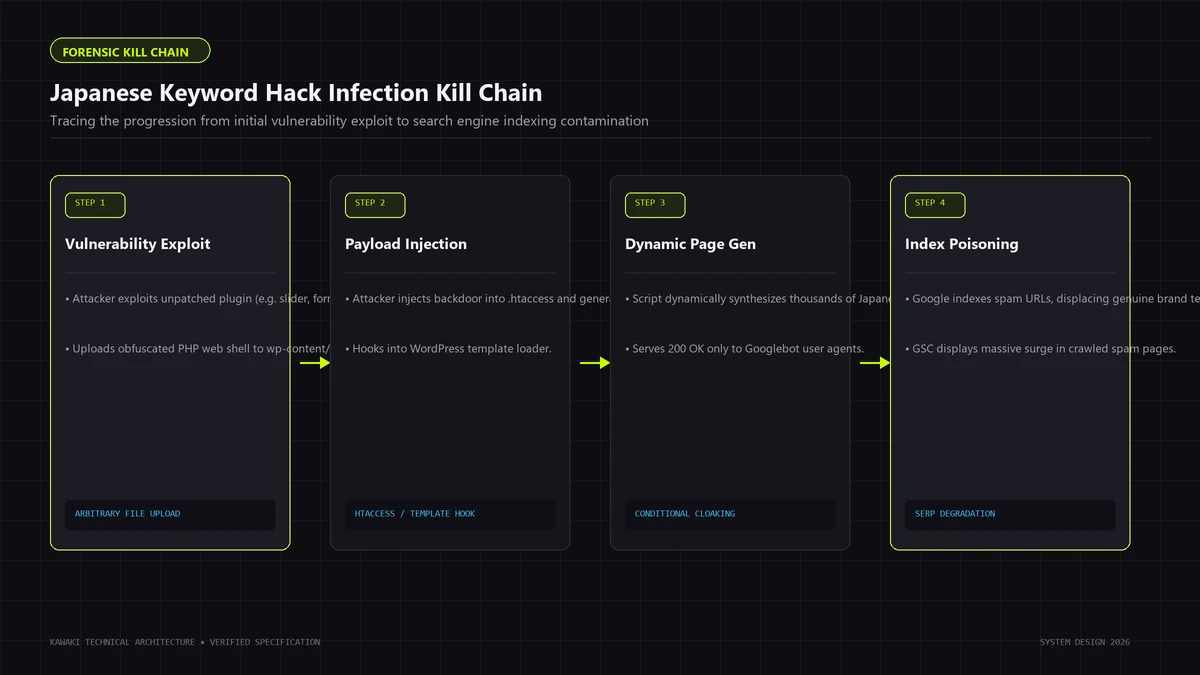The width and height of the screenshot is (1200, 675).
Task: Click the STEP 3 badge
Action: coord(655,204)
